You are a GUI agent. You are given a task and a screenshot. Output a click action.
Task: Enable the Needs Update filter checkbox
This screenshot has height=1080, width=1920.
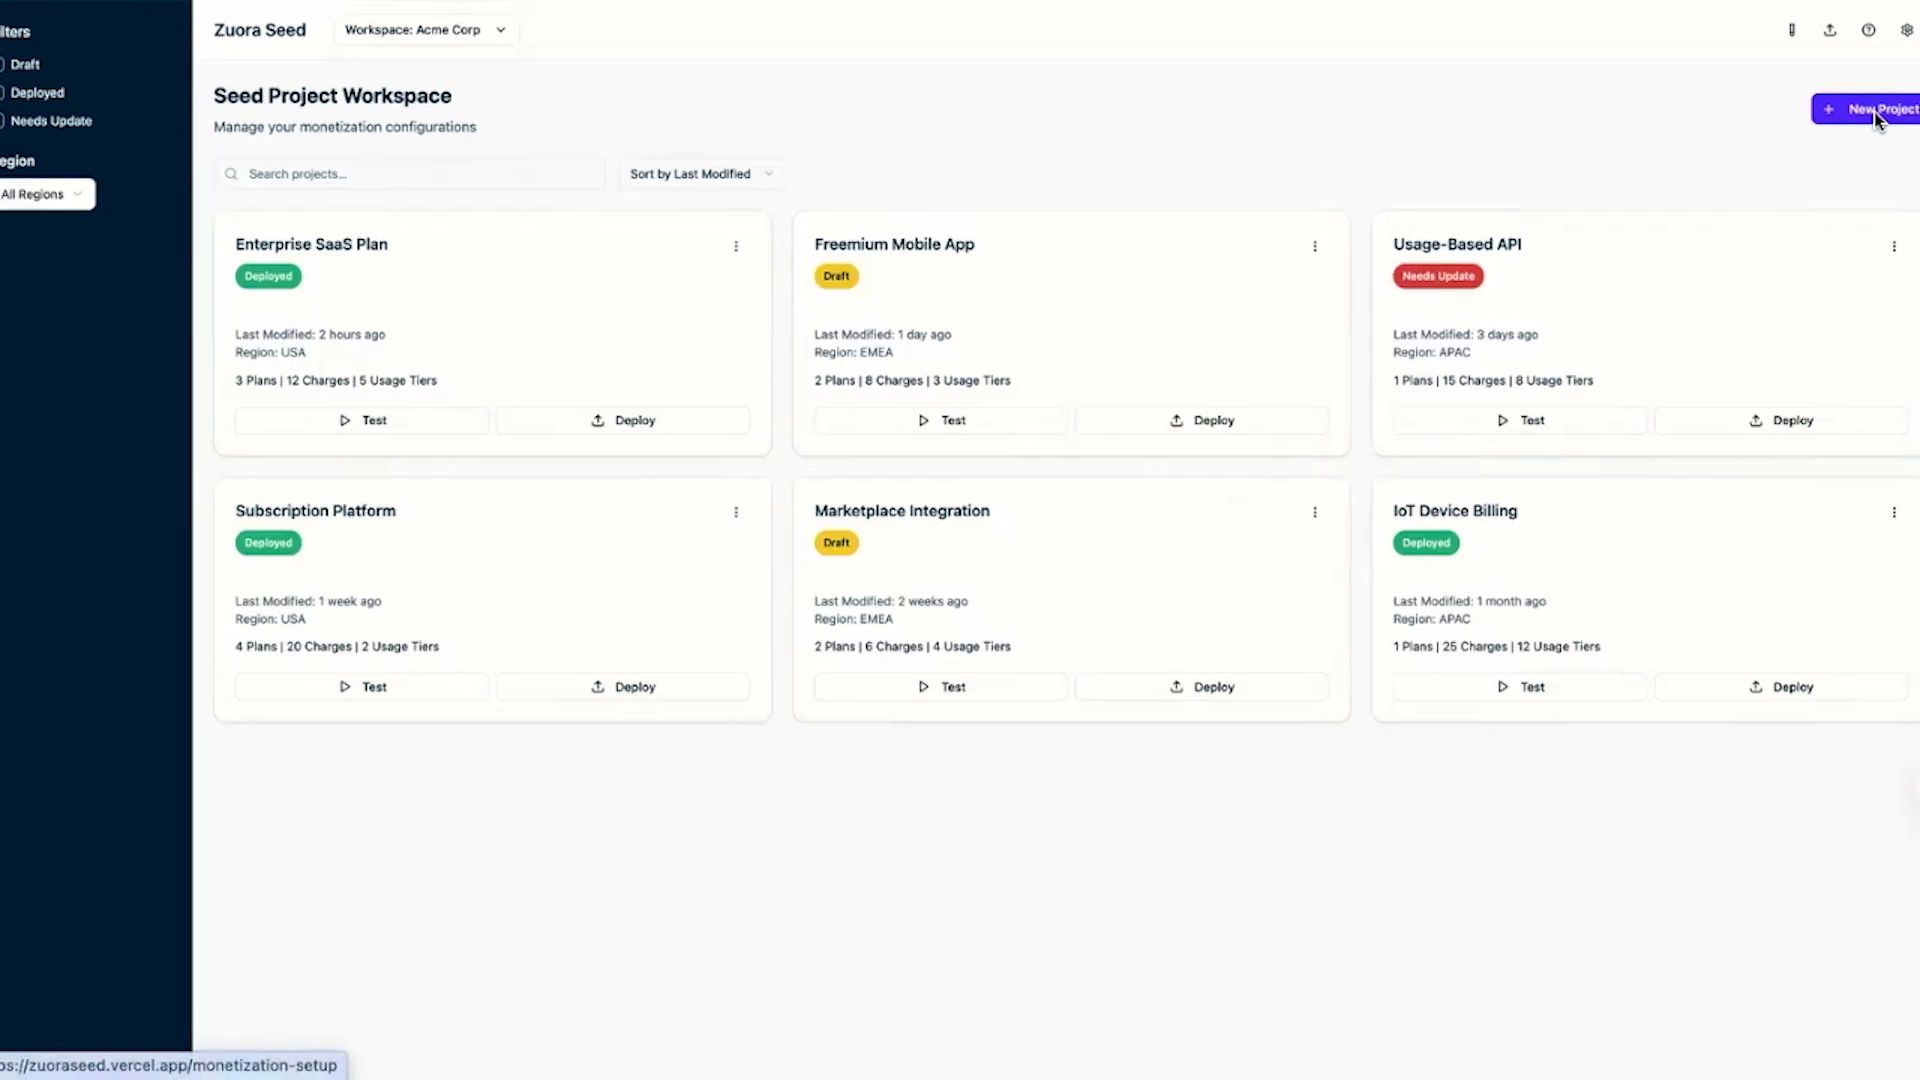click(3, 121)
